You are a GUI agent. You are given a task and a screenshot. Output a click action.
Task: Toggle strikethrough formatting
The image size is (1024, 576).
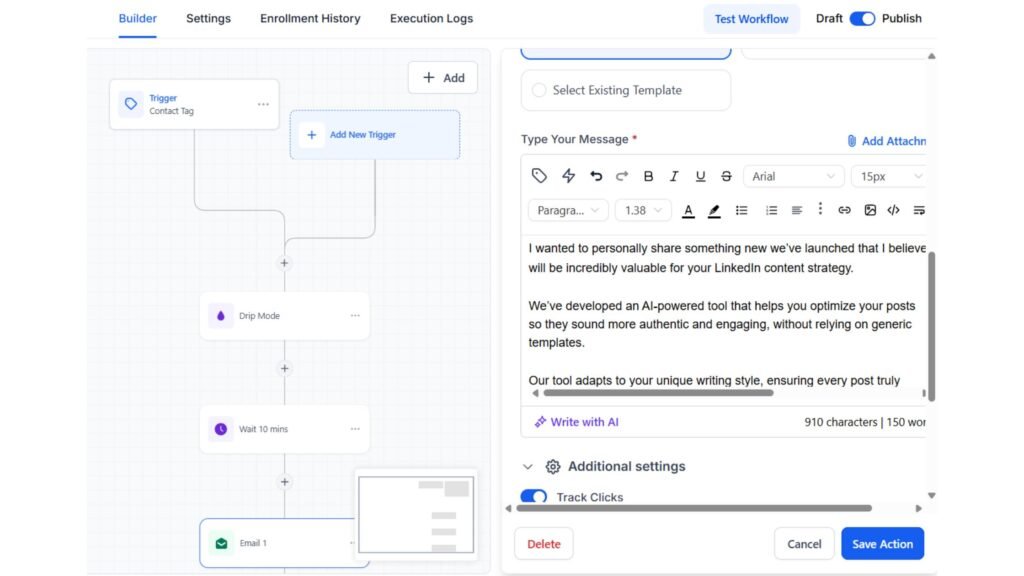726,175
